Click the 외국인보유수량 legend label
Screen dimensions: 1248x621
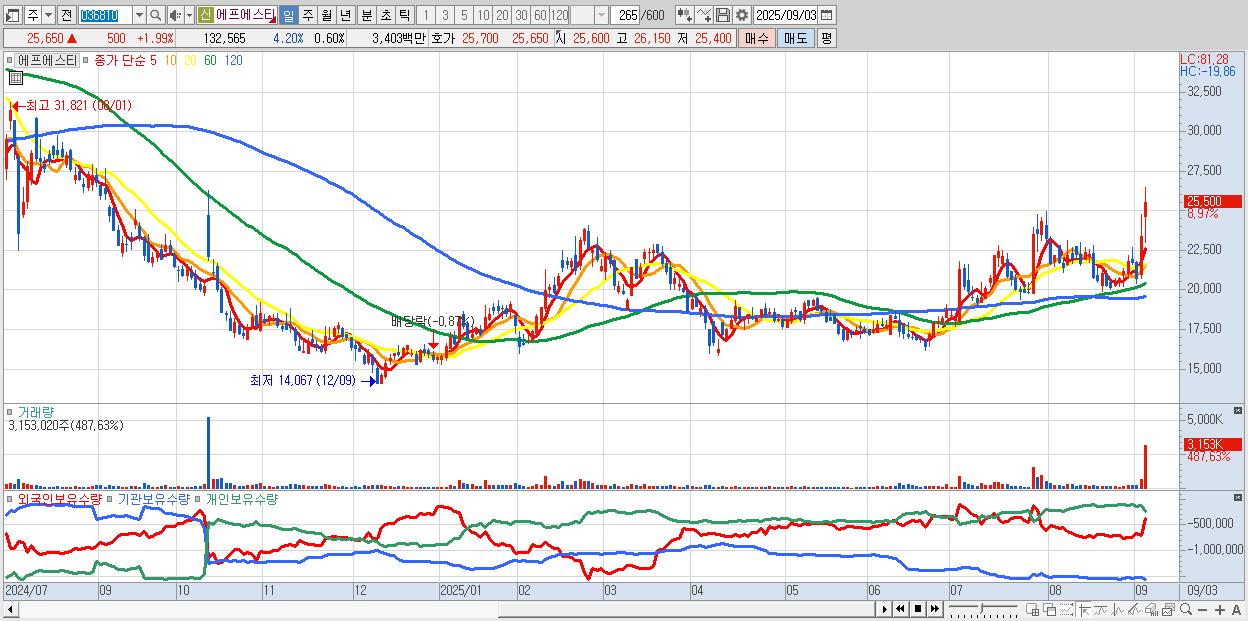tap(59, 498)
